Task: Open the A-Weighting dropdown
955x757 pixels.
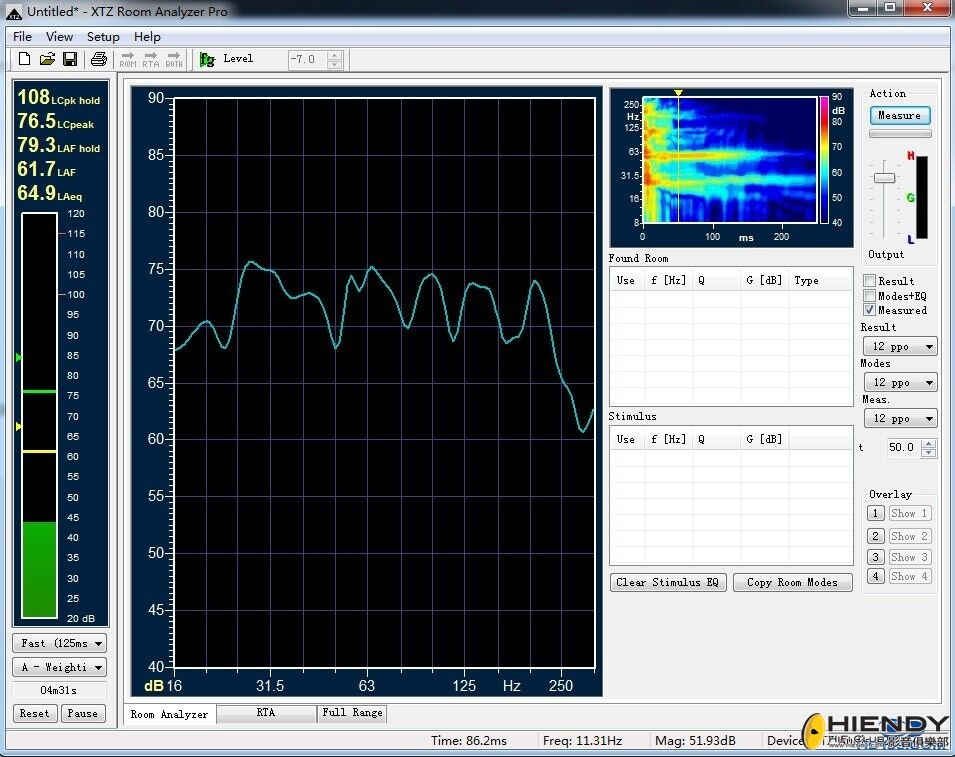Action: [x=60, y=667]
